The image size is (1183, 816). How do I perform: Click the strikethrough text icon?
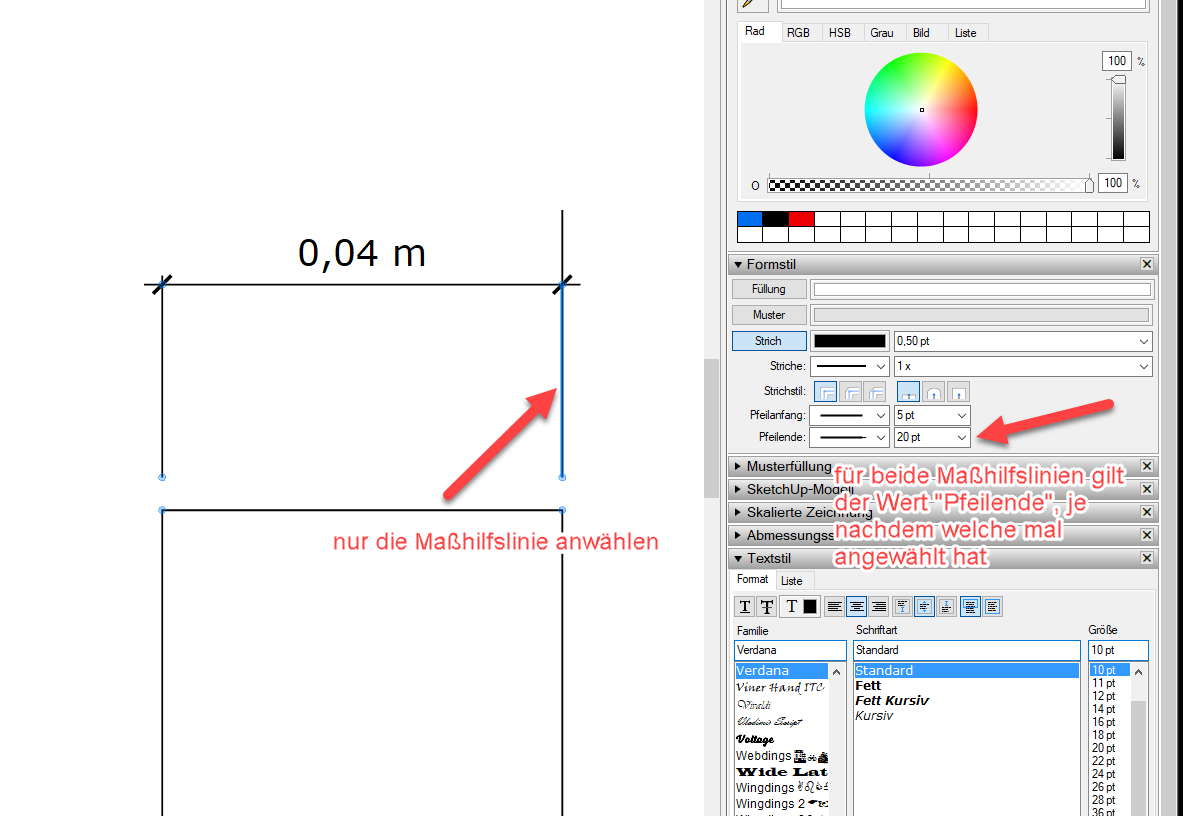pos(767,607)
